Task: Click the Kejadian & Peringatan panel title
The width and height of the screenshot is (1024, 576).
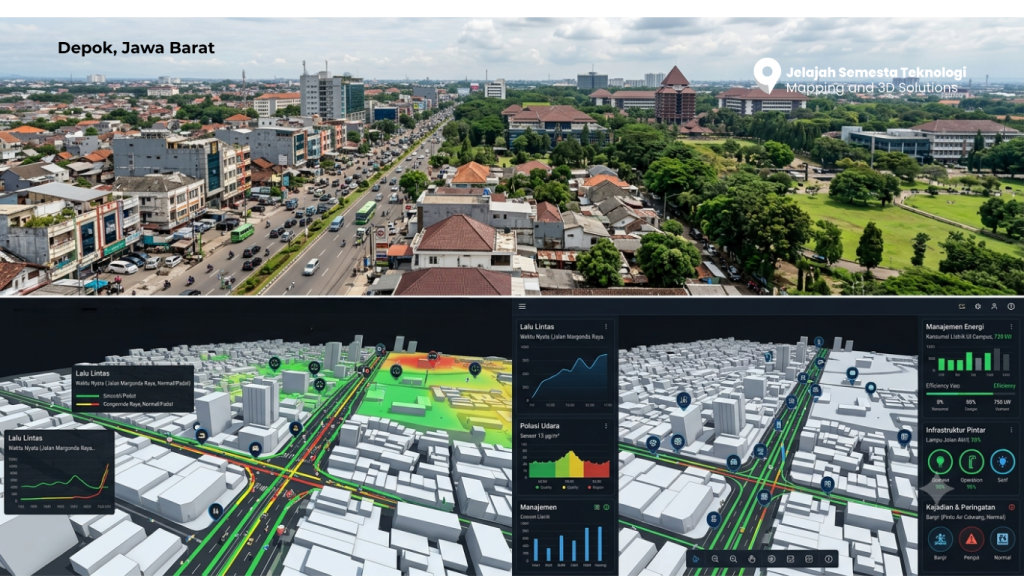Action: 960,507
